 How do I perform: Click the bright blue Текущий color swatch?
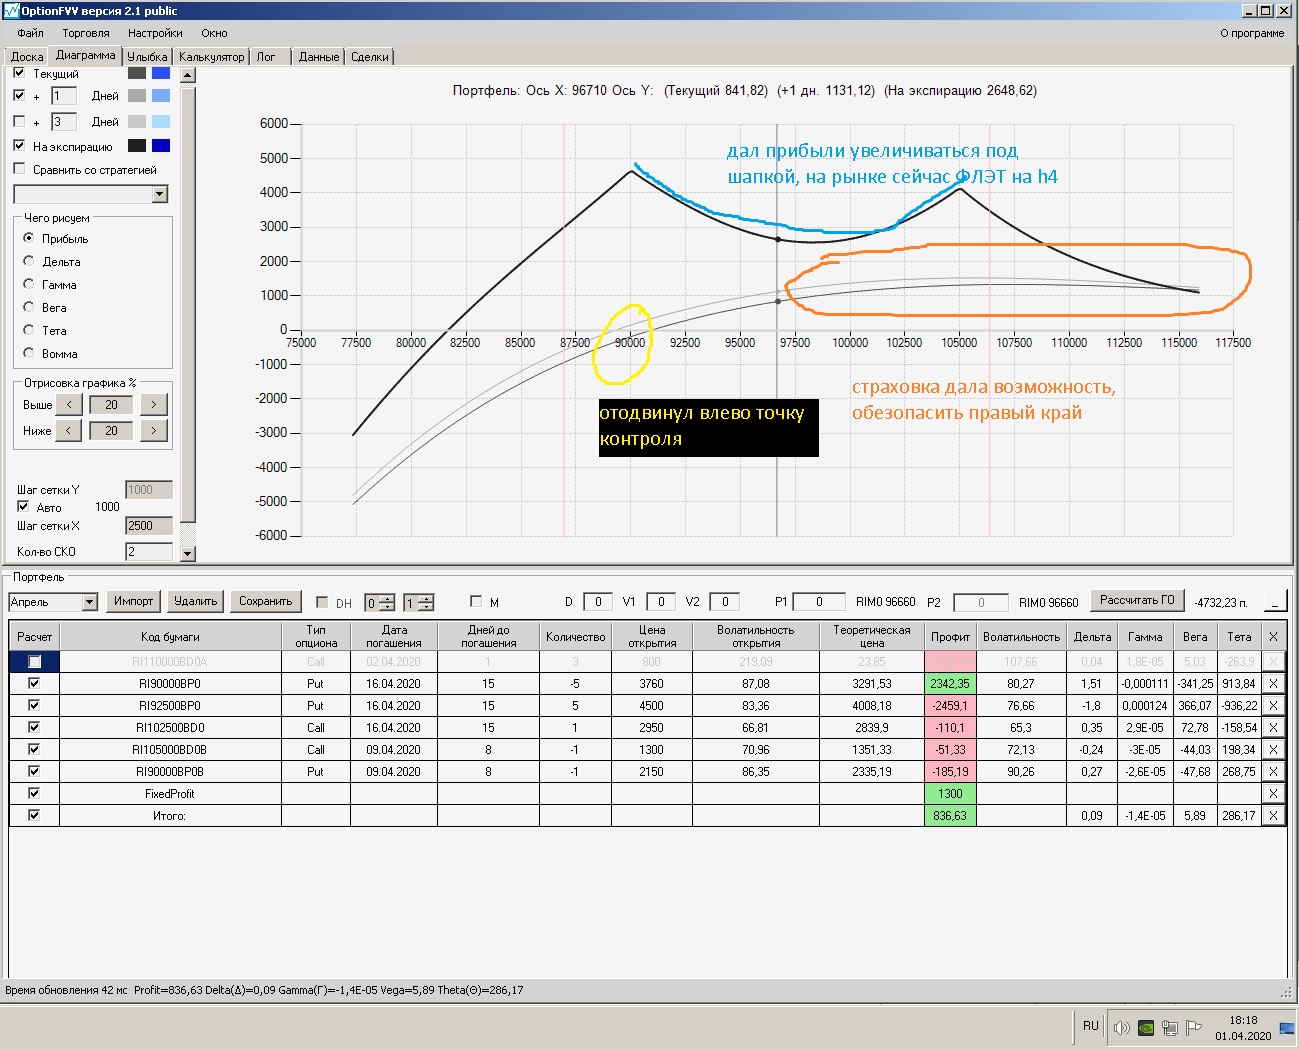[161, 73]
